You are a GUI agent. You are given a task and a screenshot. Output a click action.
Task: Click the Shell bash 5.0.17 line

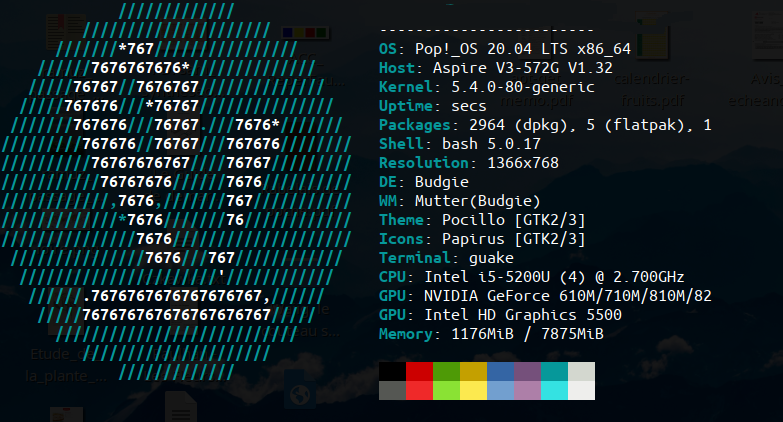click(459, 144)
